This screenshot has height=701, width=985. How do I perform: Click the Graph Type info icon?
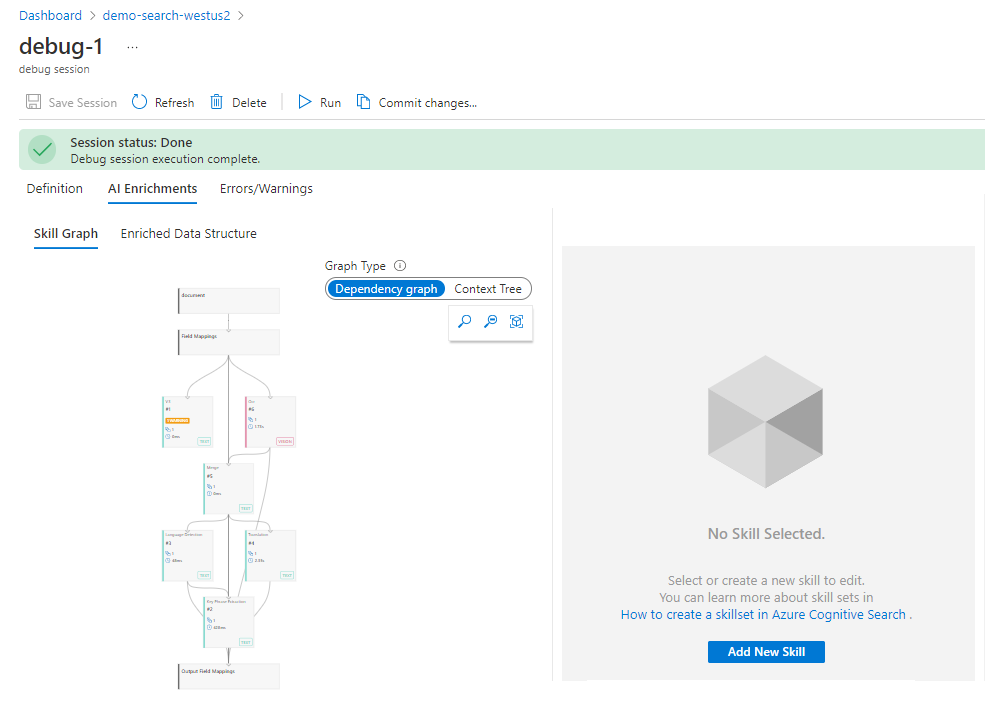pos(400,266)
